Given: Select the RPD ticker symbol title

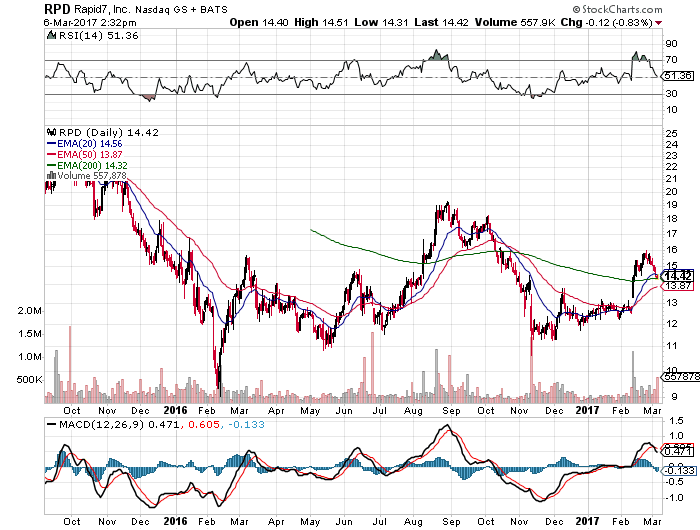Looking at the screenshot, I should (57, 8).
